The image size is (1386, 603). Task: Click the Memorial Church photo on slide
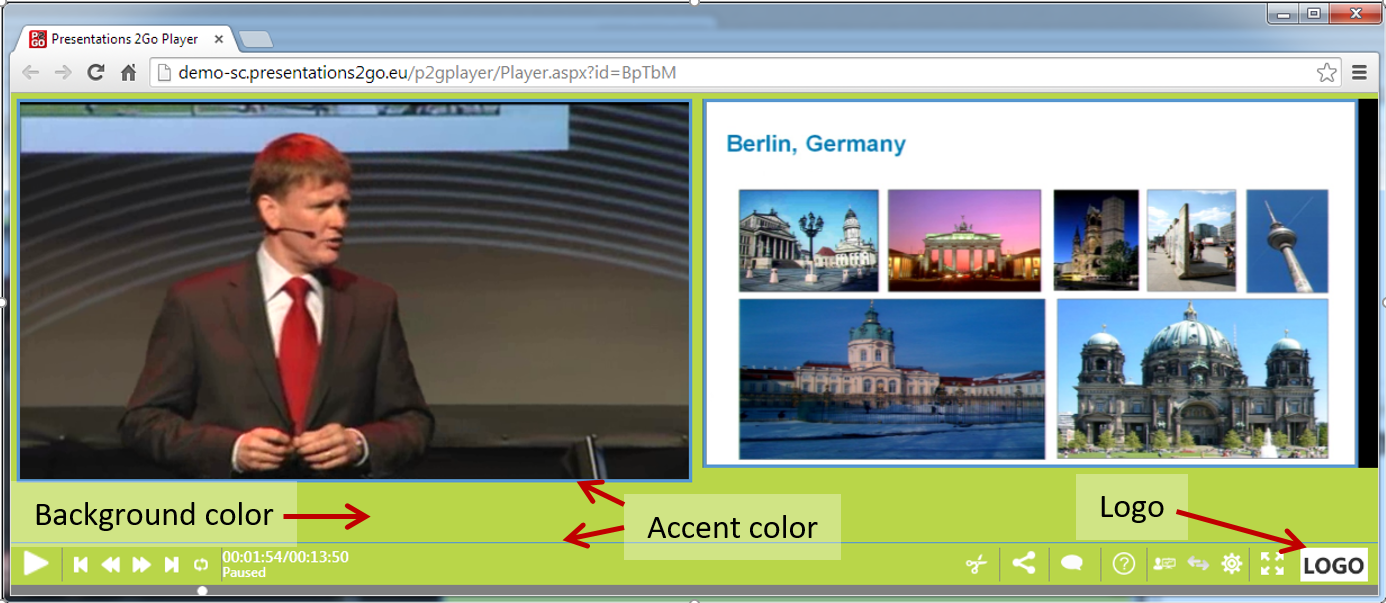click(1096, 240)
